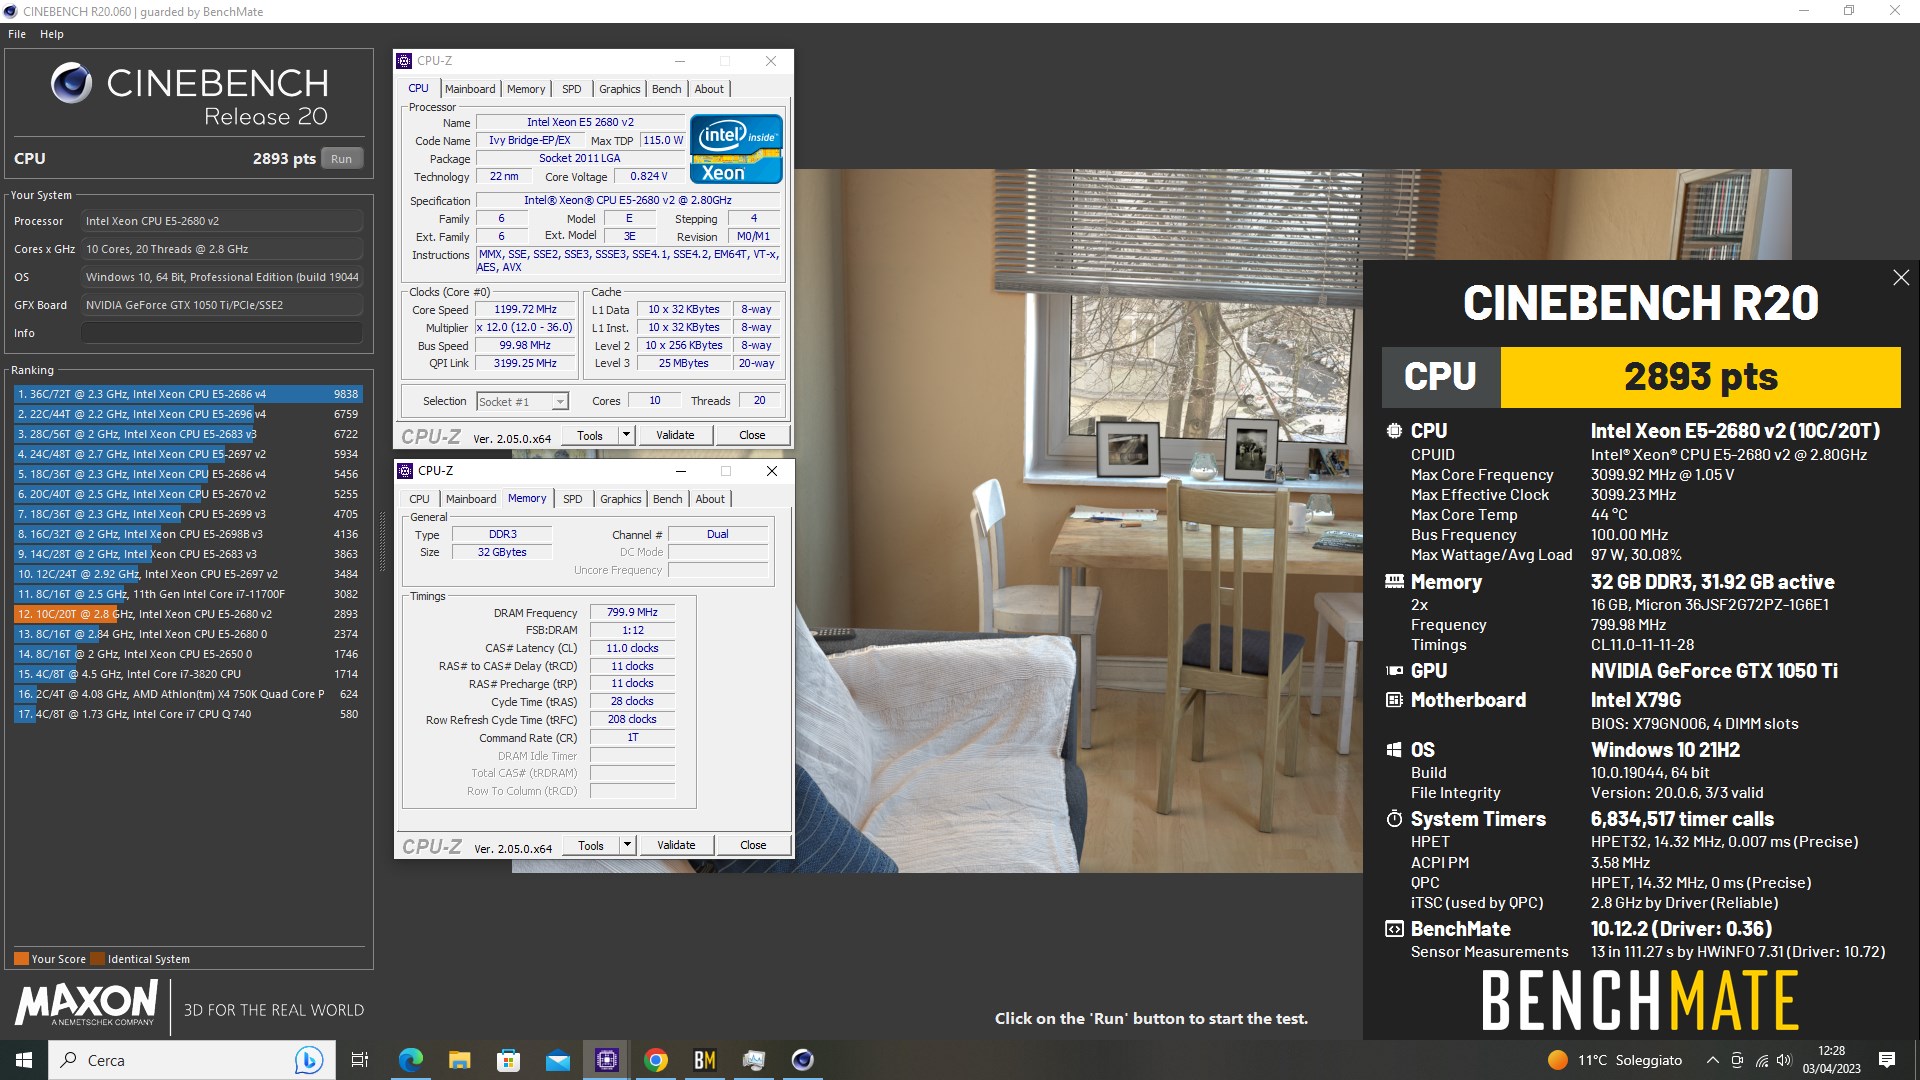Click Tools button in lower CPU-Z
Image resolution: width=1920 pixels, height=1080 pixels.
point(591,845)
